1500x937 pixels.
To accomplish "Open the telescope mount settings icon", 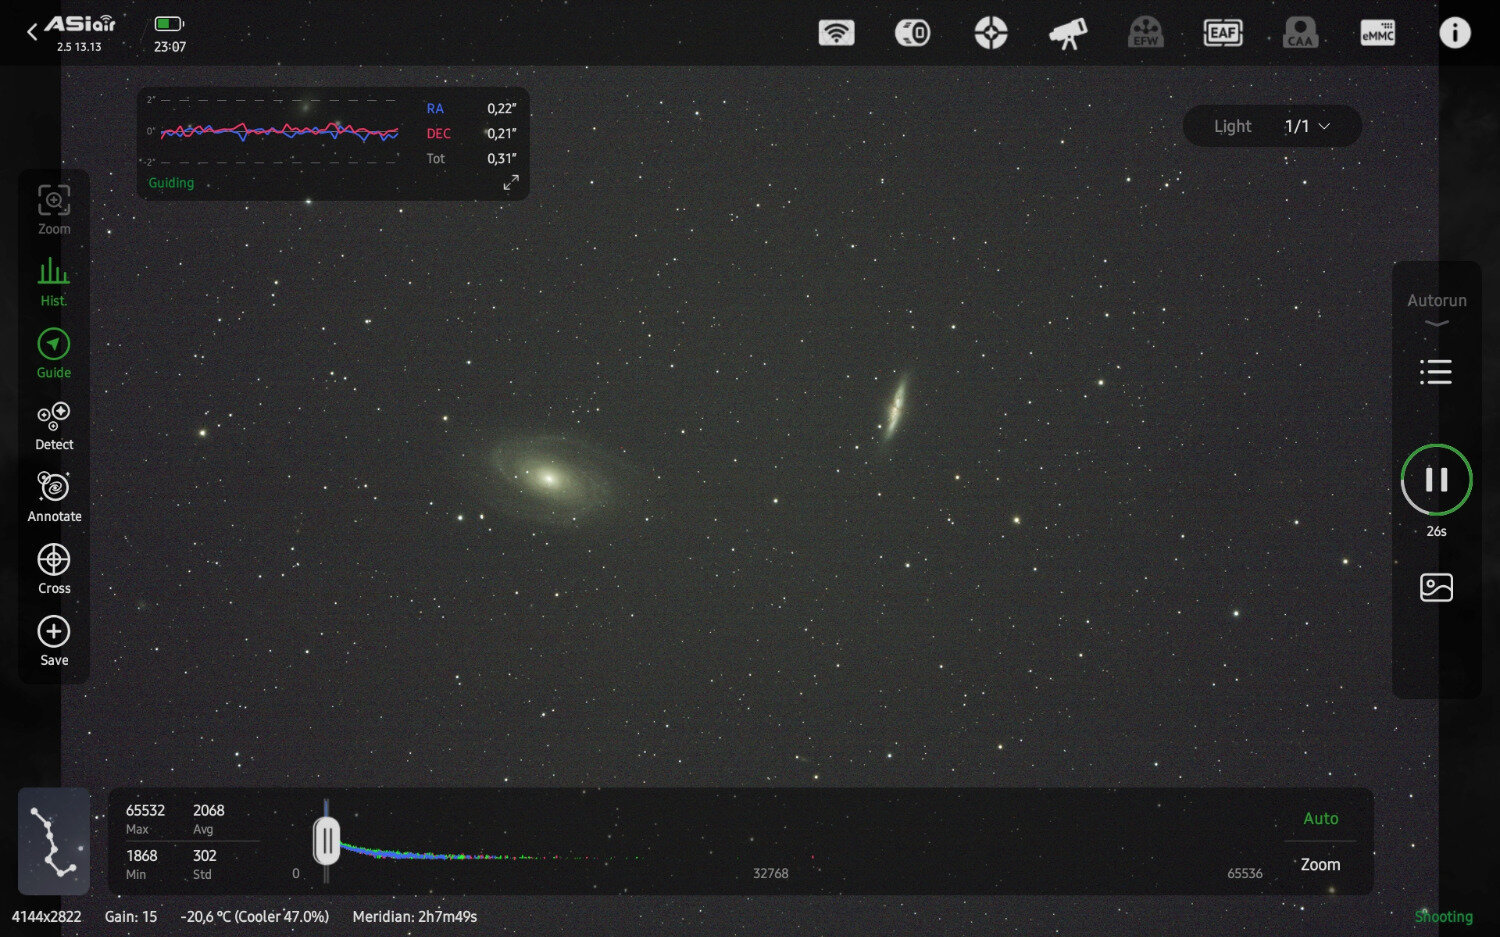I will click(x=1068, y=33).
